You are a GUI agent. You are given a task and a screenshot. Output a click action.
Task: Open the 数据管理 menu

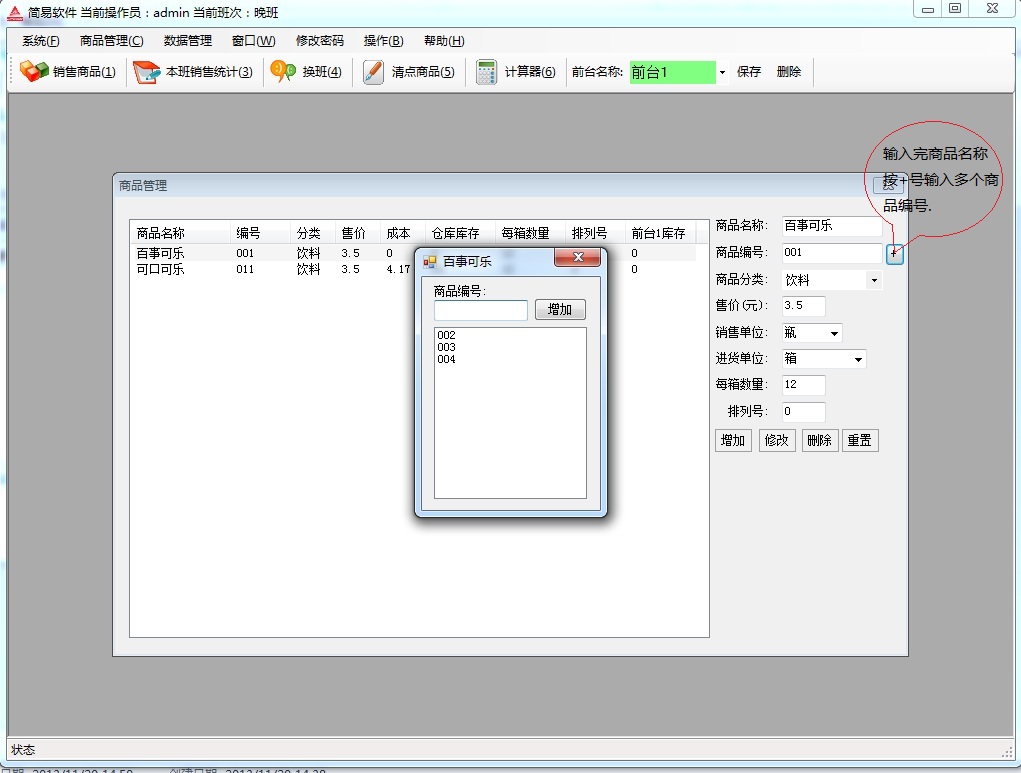point(187,41)
